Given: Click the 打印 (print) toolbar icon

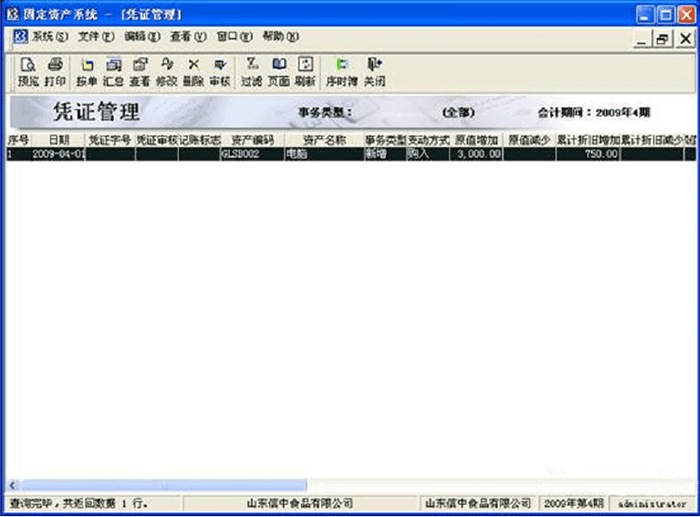Looking at the screenshot, I should (55, 72).
